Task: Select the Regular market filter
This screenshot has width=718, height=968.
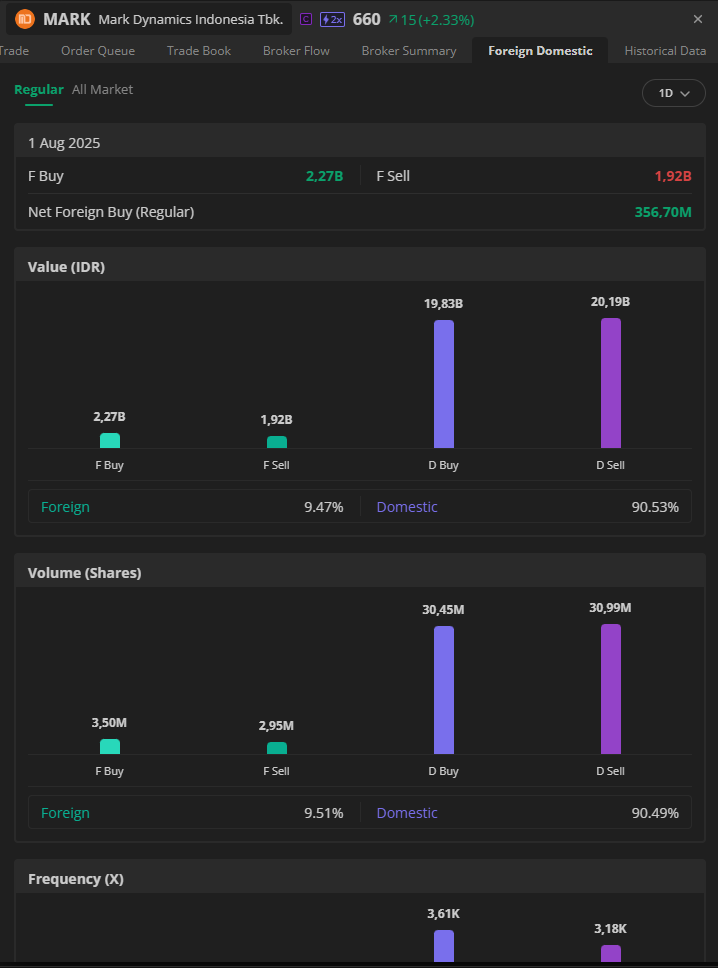Action: tap(39, 90)
